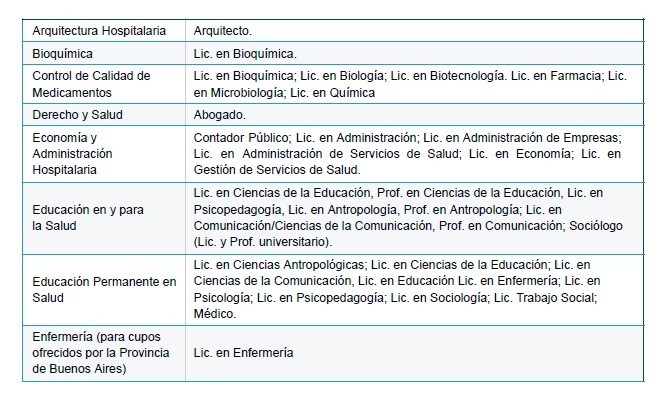The width and height of the screenshot is (669, 404).
Task: Click Lic. en Bioquímica in Bioquímica row
Action: click(x=245, y=53)
